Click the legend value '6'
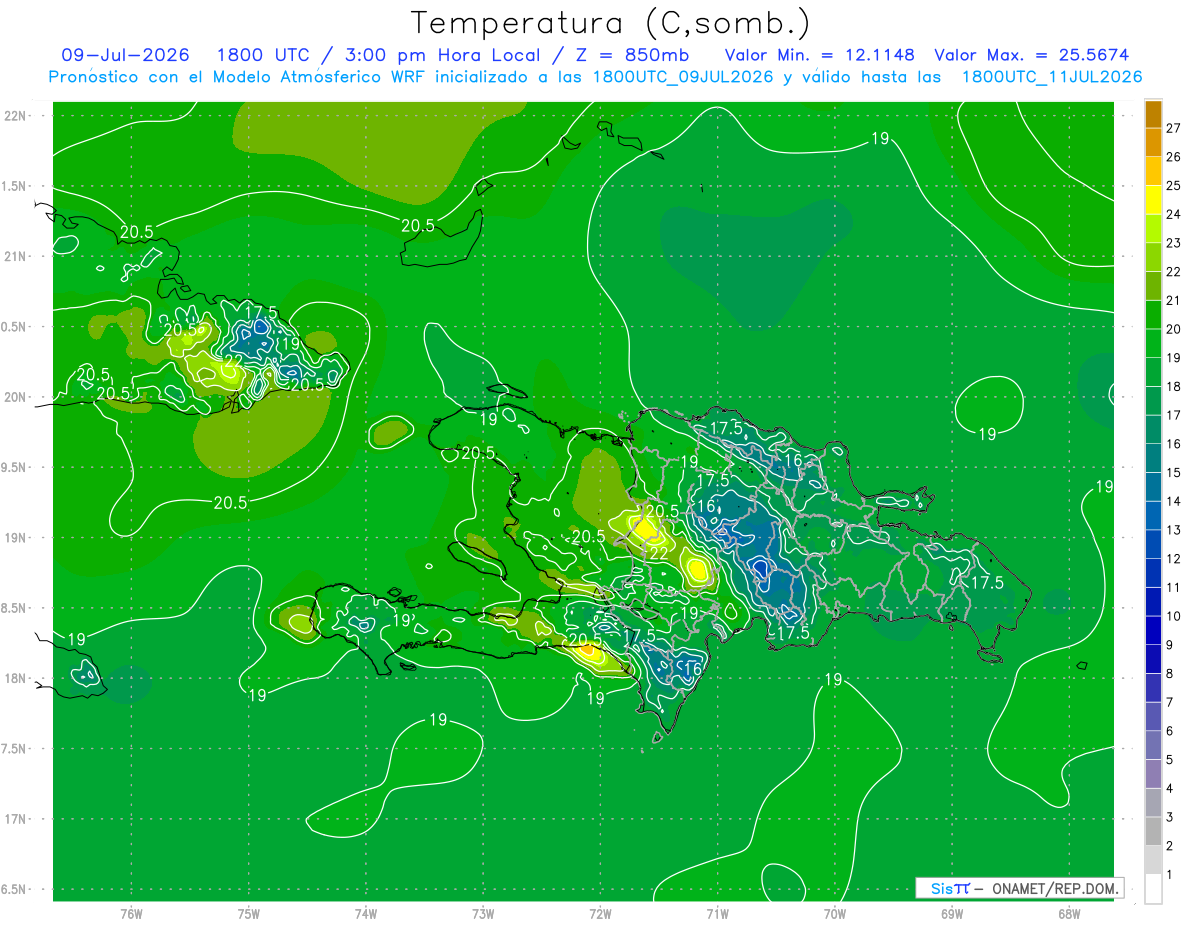 pyautogui.click(x=1170, y=731)
